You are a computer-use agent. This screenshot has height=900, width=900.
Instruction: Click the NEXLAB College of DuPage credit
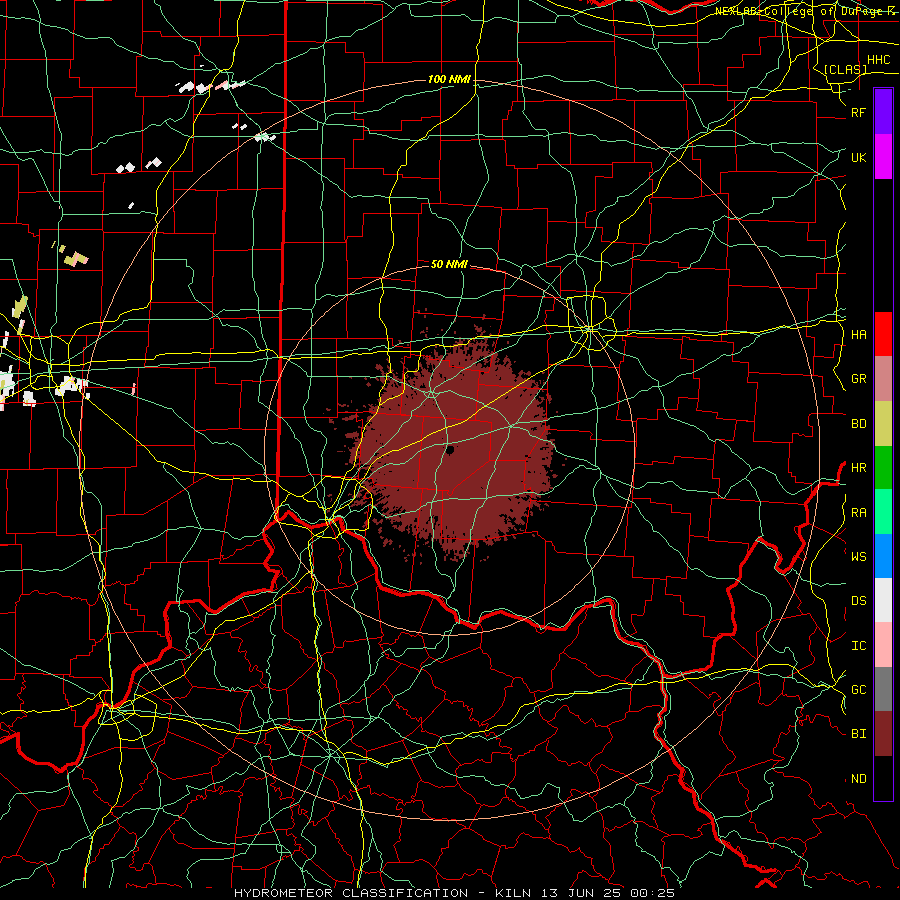pos(804,11)
